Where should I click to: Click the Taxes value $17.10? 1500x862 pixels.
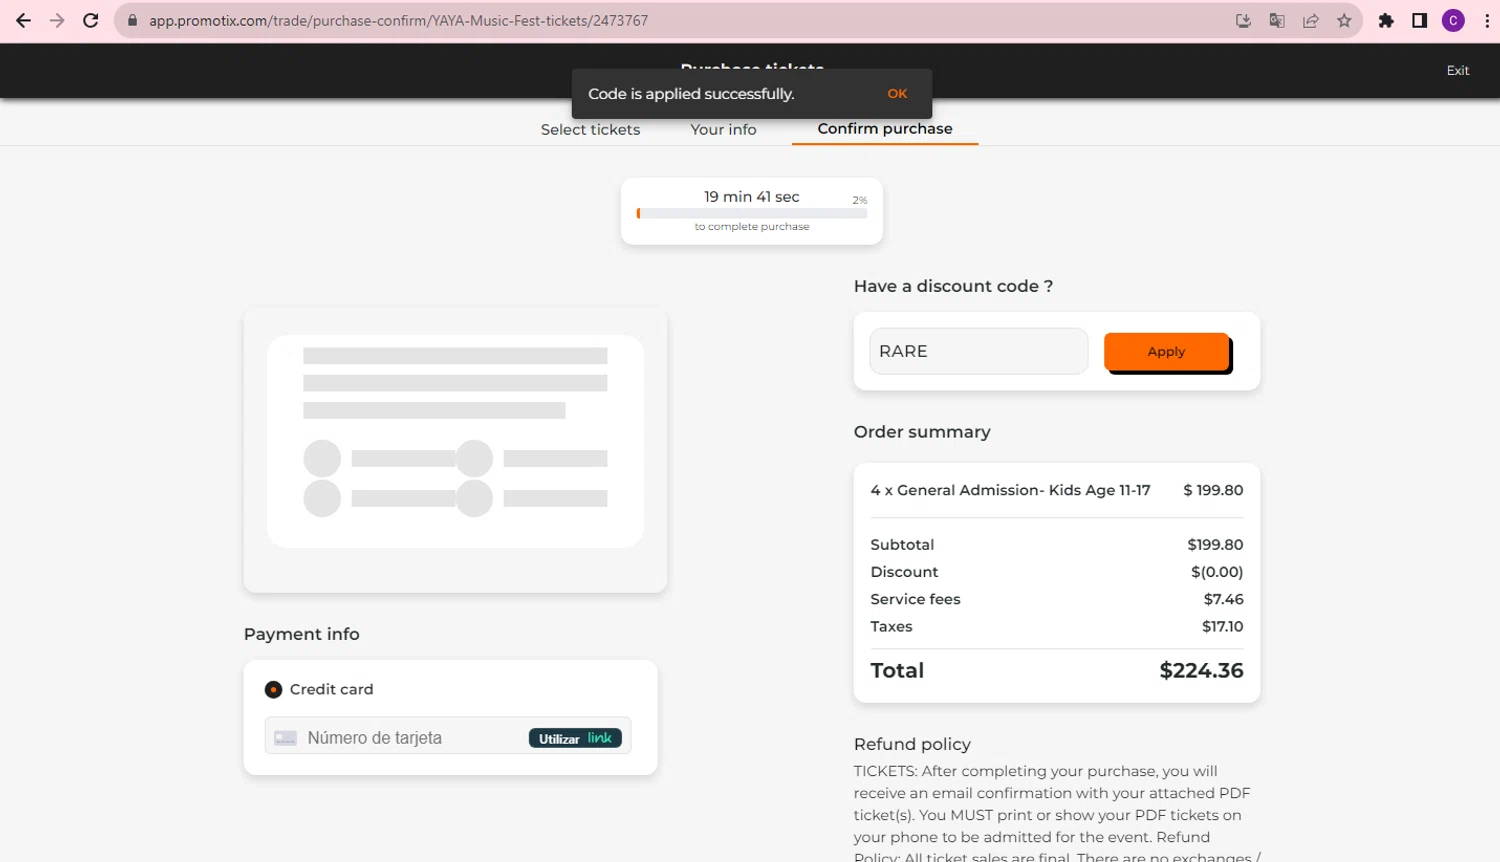pos(1222,626)
